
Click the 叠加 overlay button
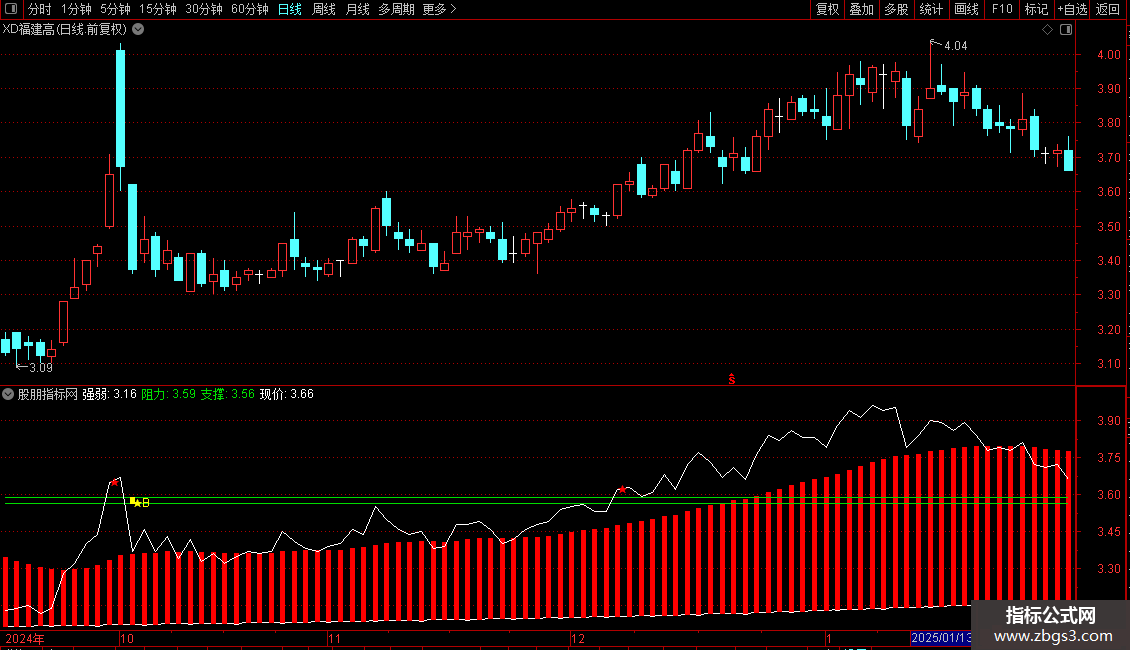point(861,9)
